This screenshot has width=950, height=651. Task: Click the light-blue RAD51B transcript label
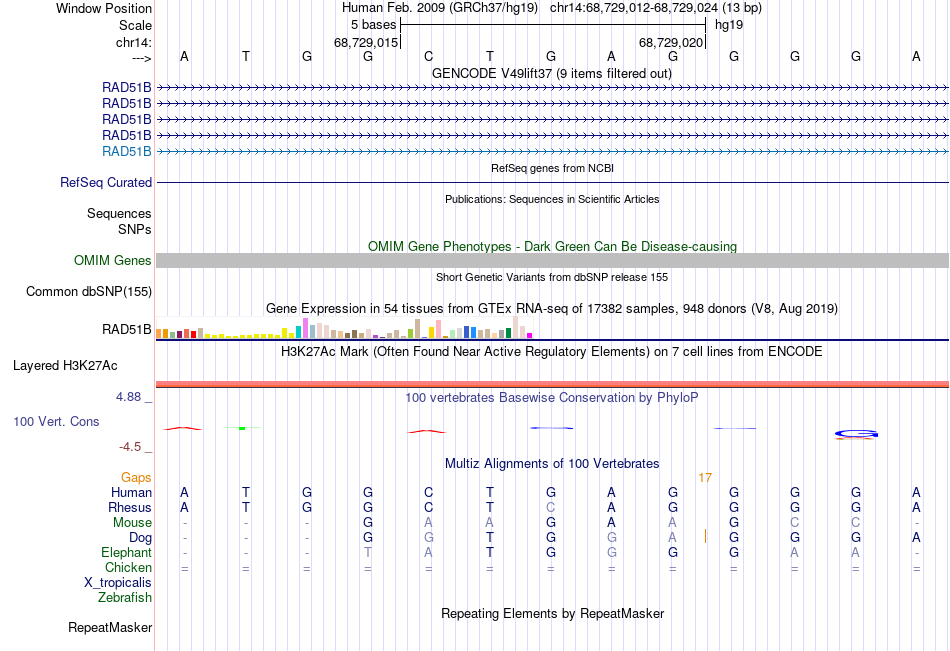127,152
